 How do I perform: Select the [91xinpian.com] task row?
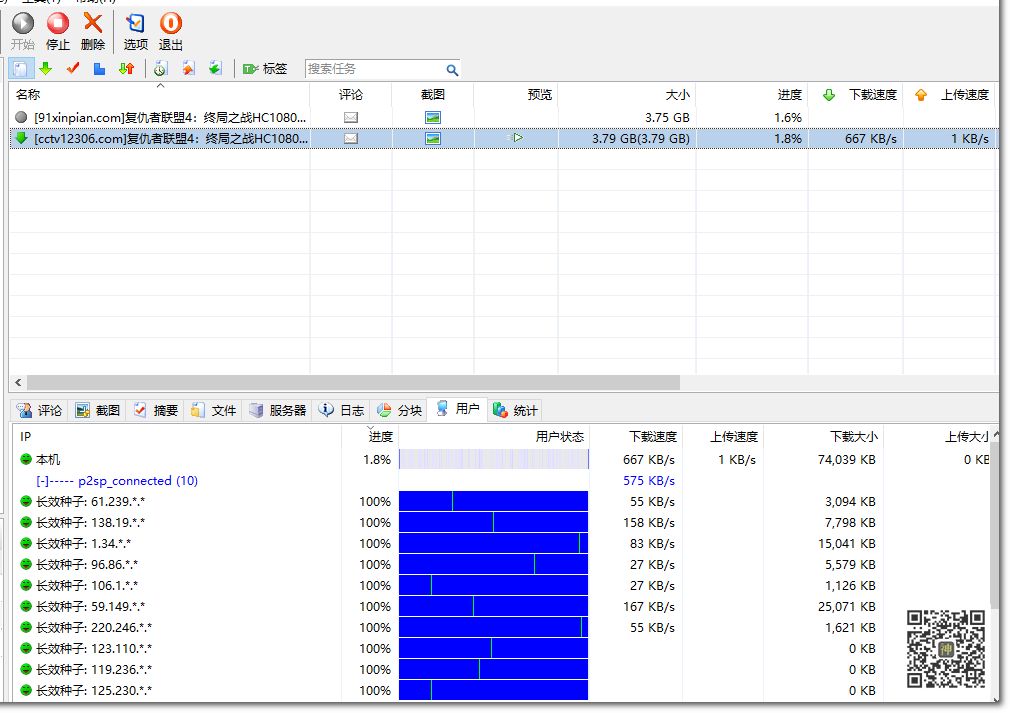(x=503, y=117)
